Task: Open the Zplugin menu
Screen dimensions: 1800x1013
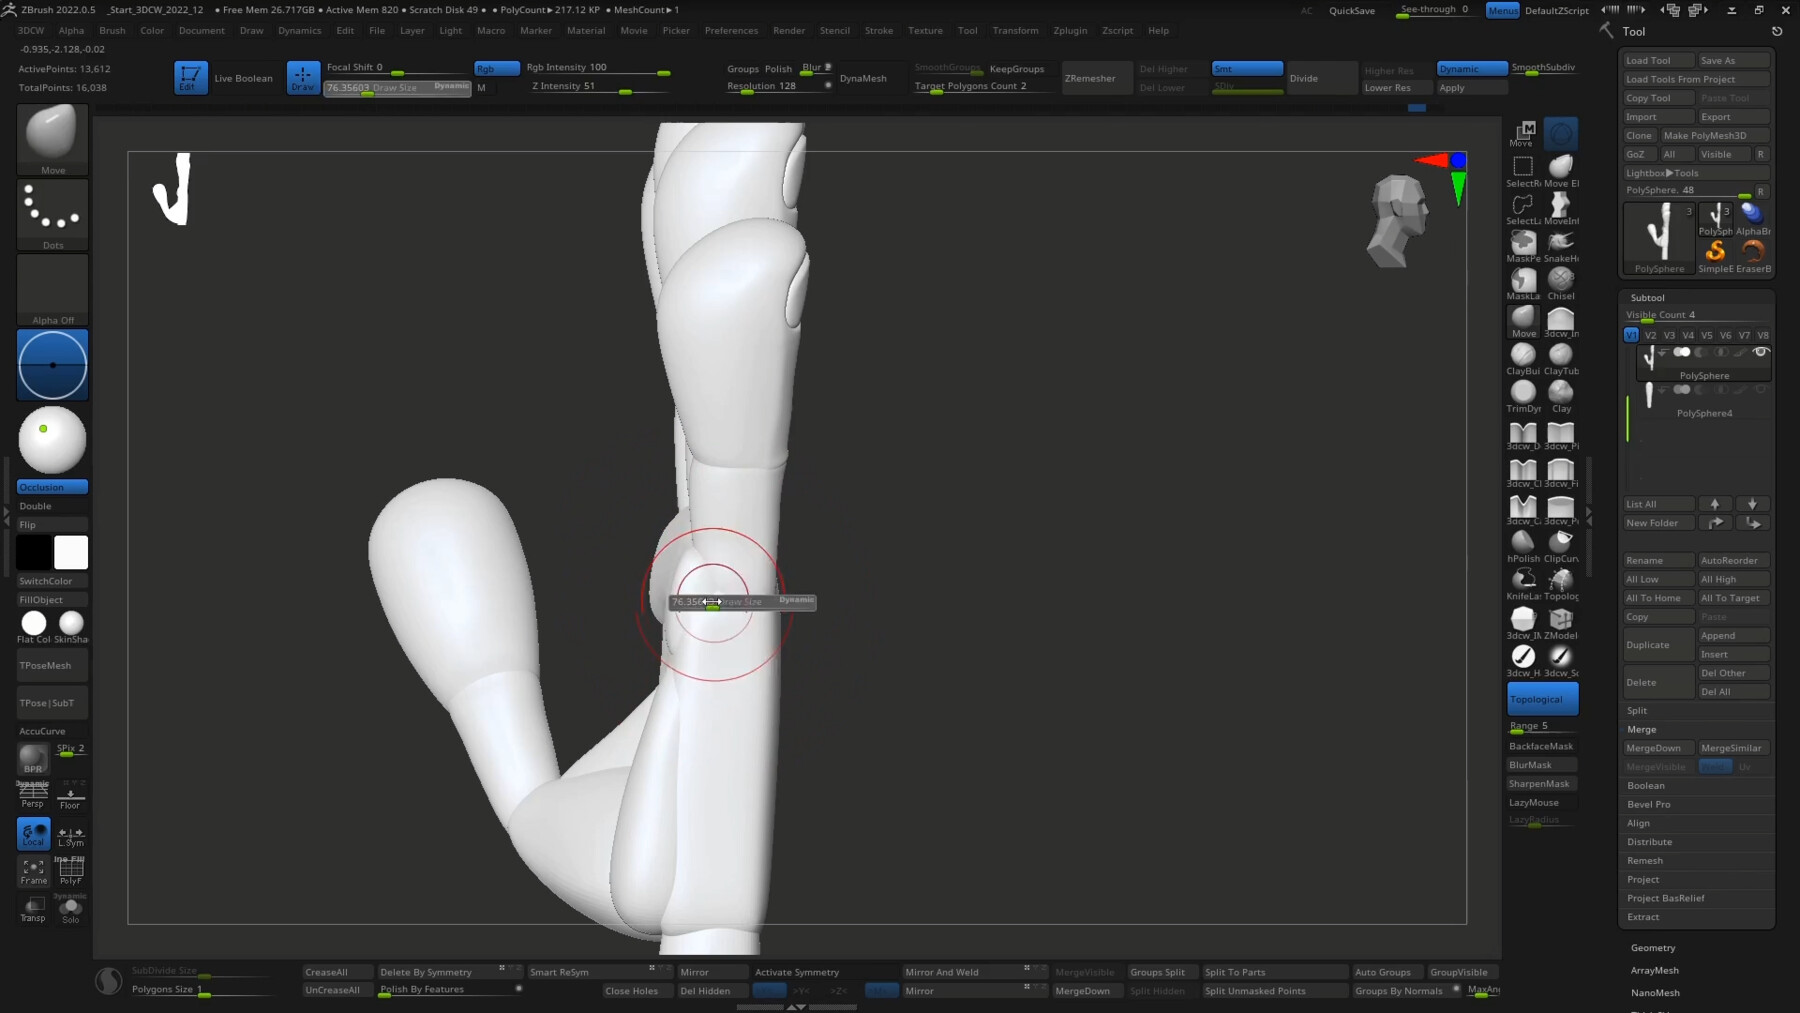Action: [x=1070, y=30]
